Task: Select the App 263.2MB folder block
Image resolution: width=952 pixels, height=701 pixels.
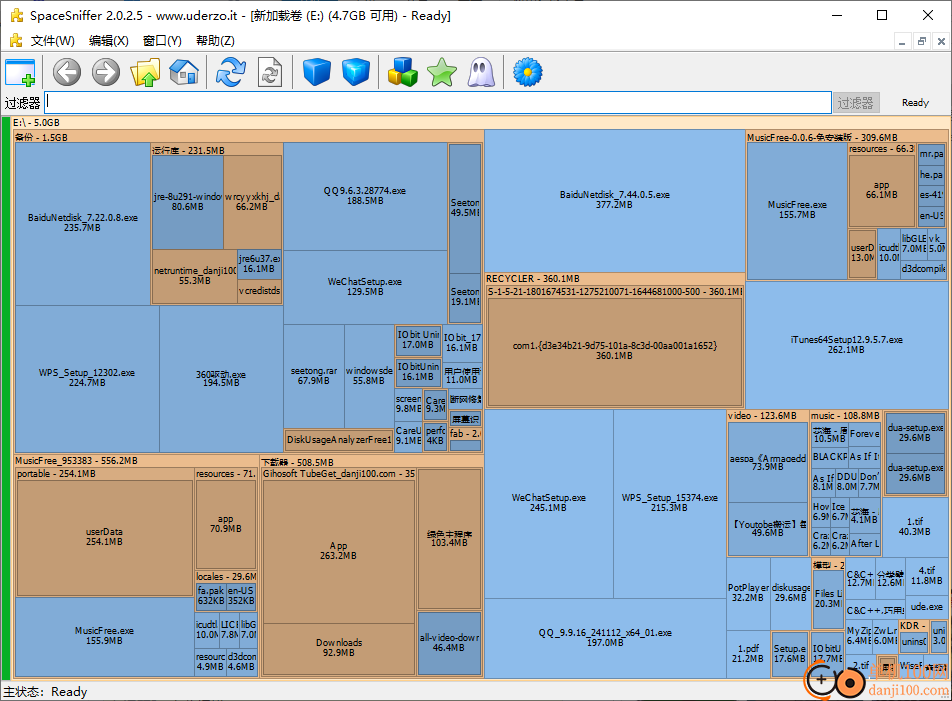Action: 338,550
